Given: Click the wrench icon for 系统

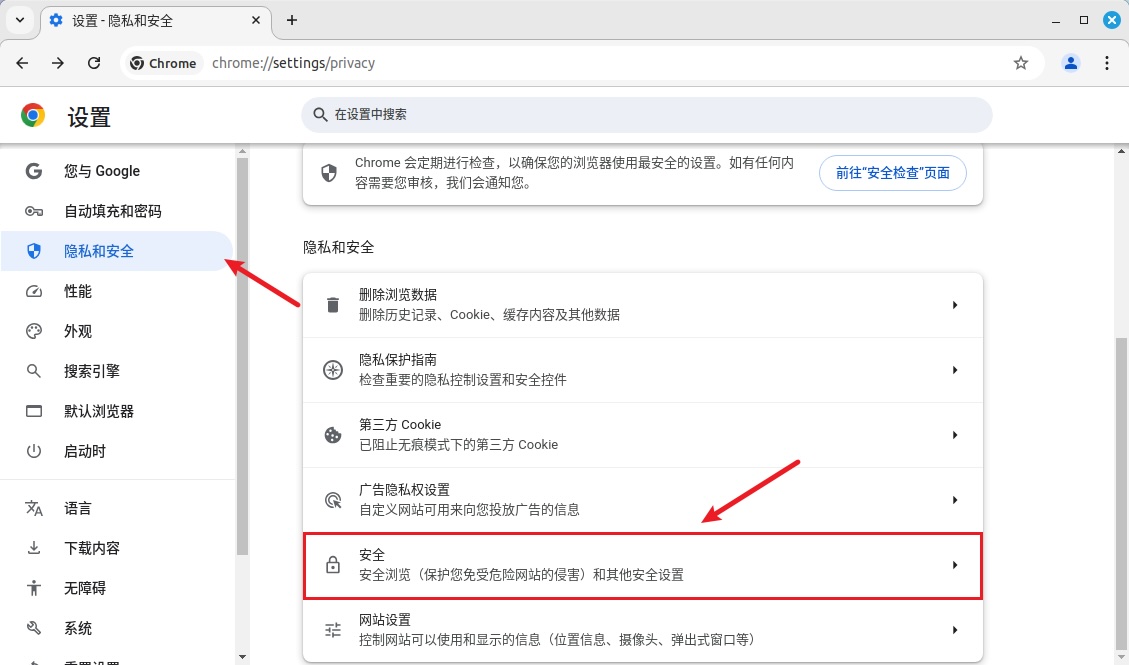Looking at the screenshot, I should click(34, 628).
